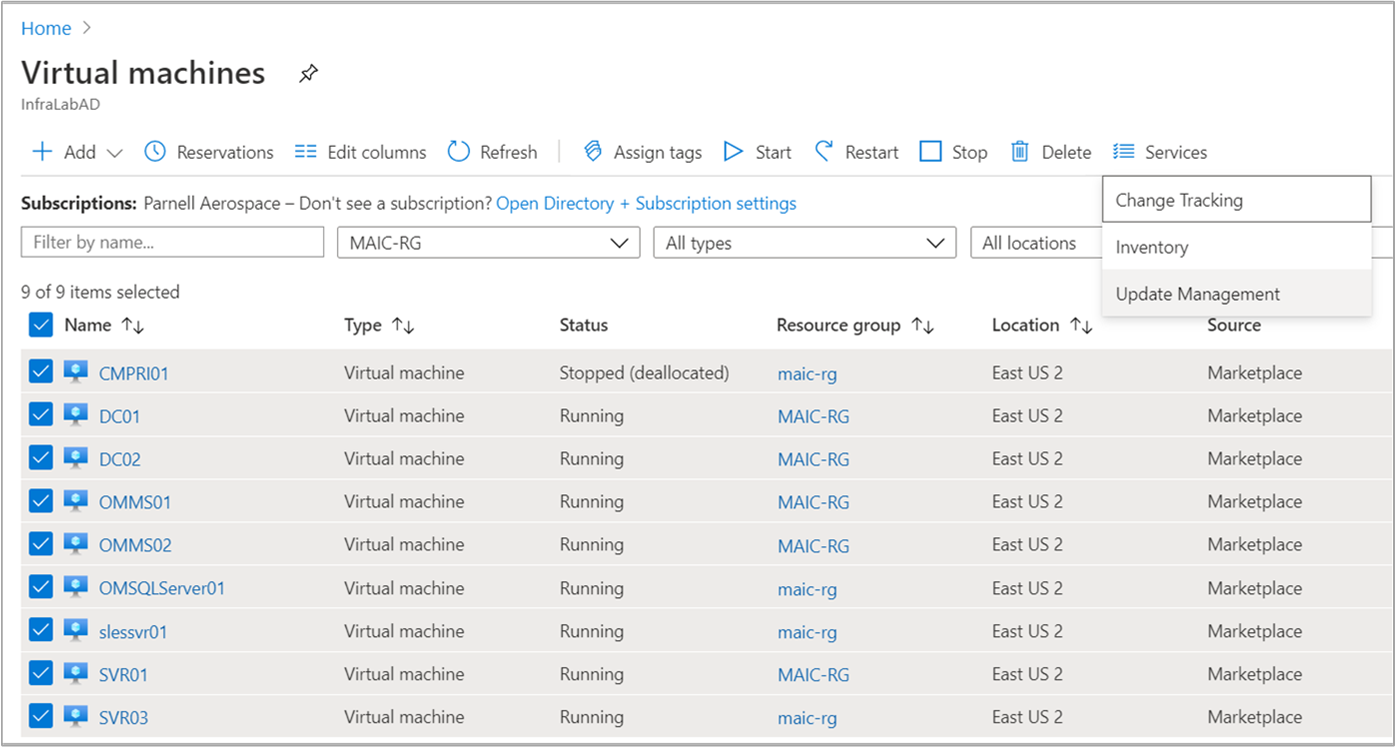Click the Delete trash can icon
The height and width of the screenshot is (747, 1396).
pyautogui.click(x=1020, y=152)
